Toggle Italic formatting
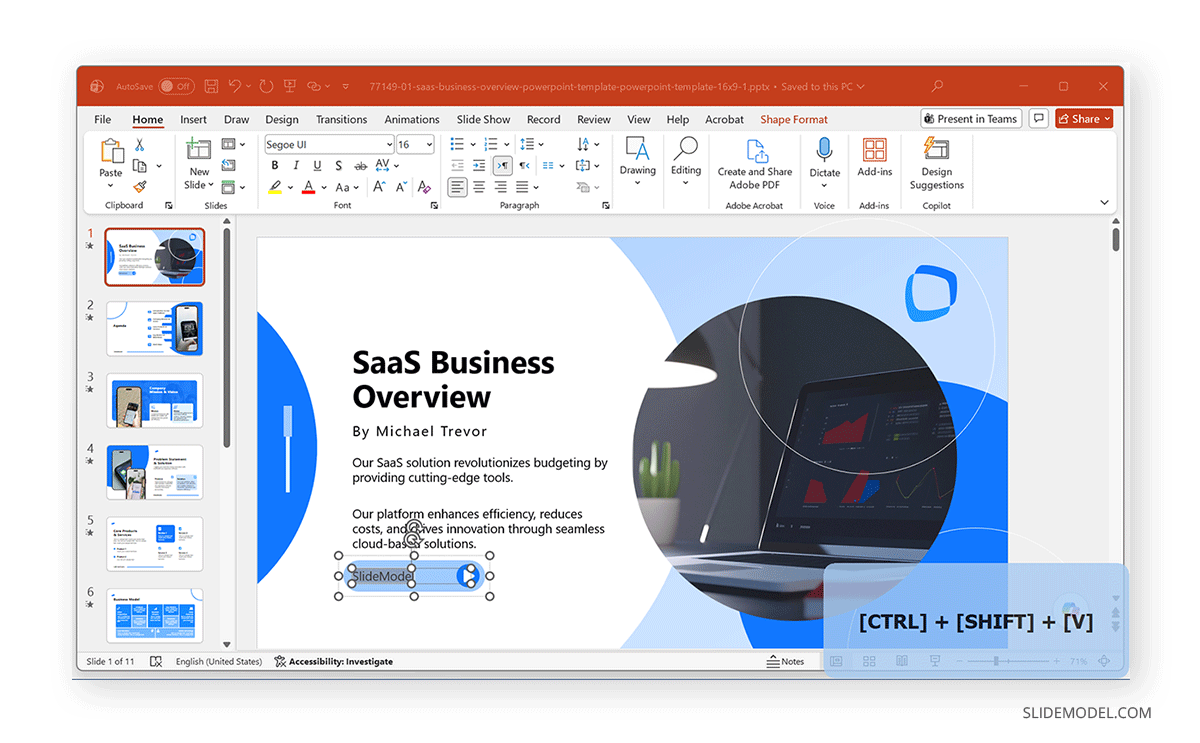Viewport: 1200px width, 743px height. [296, 166]
